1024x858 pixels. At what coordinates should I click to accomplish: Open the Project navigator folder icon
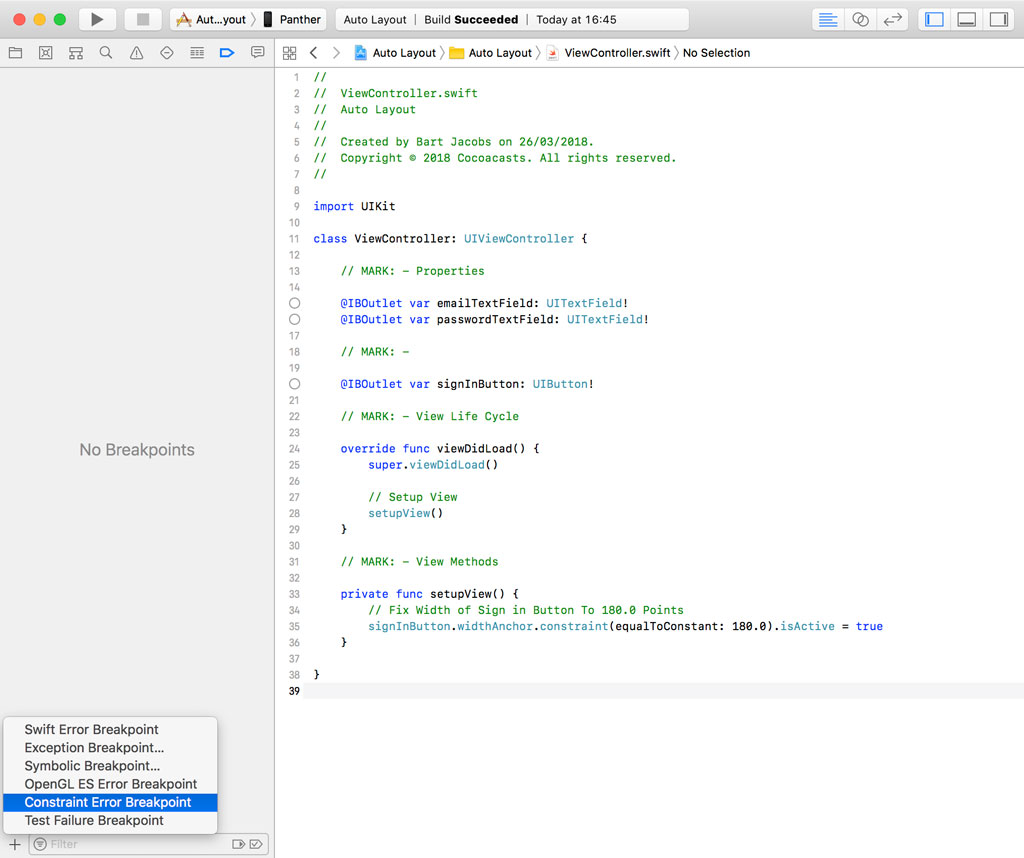tap(15, 52)
